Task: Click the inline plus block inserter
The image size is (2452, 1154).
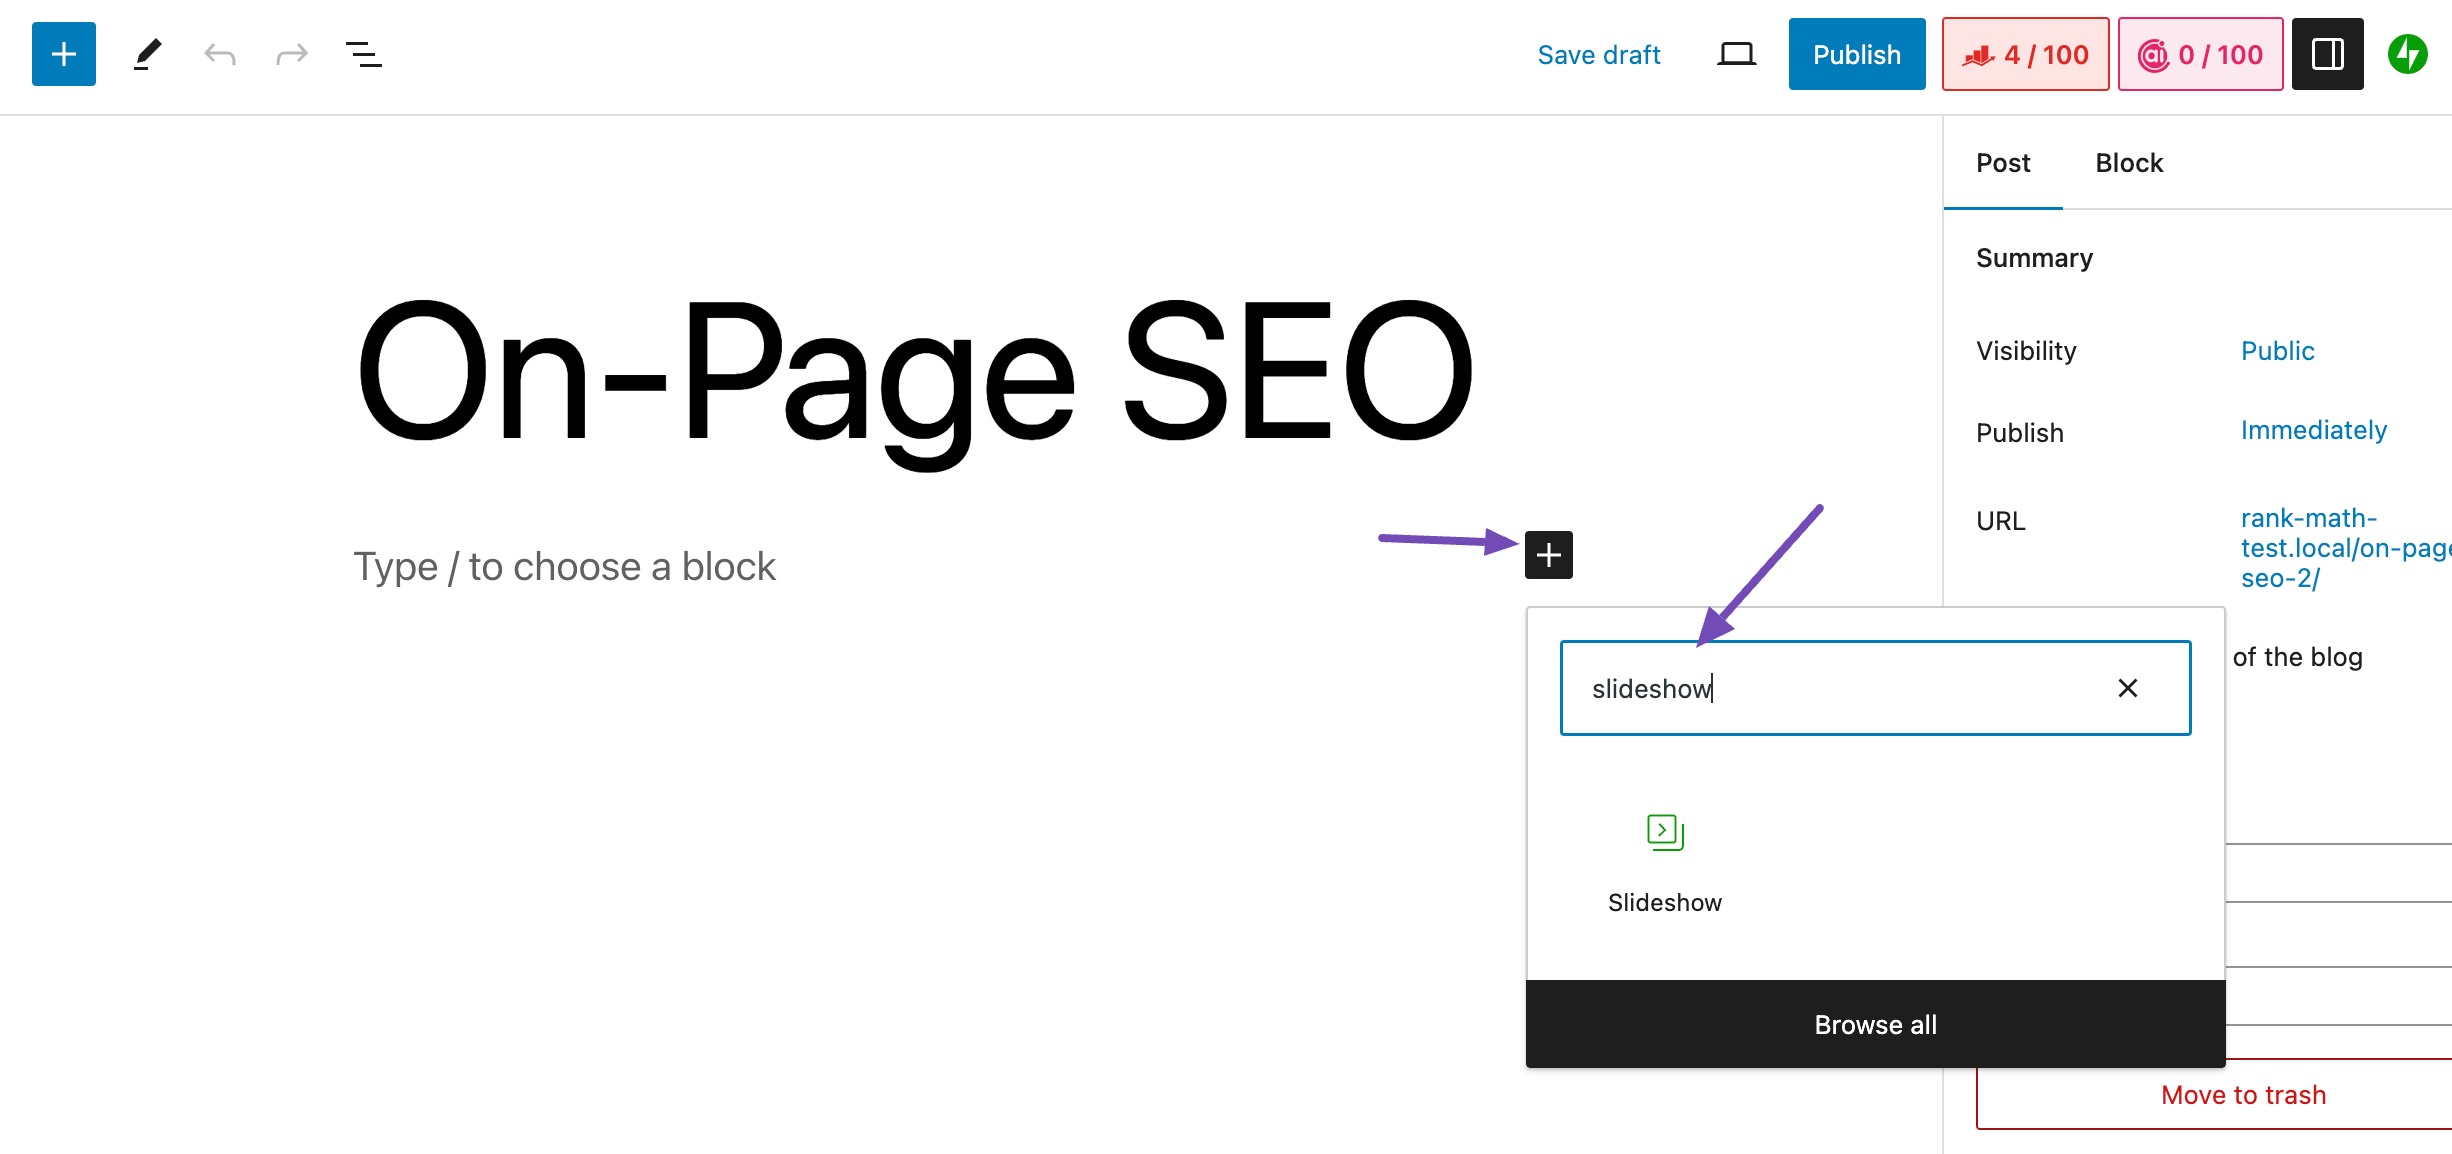Action: click(1548, 555)
